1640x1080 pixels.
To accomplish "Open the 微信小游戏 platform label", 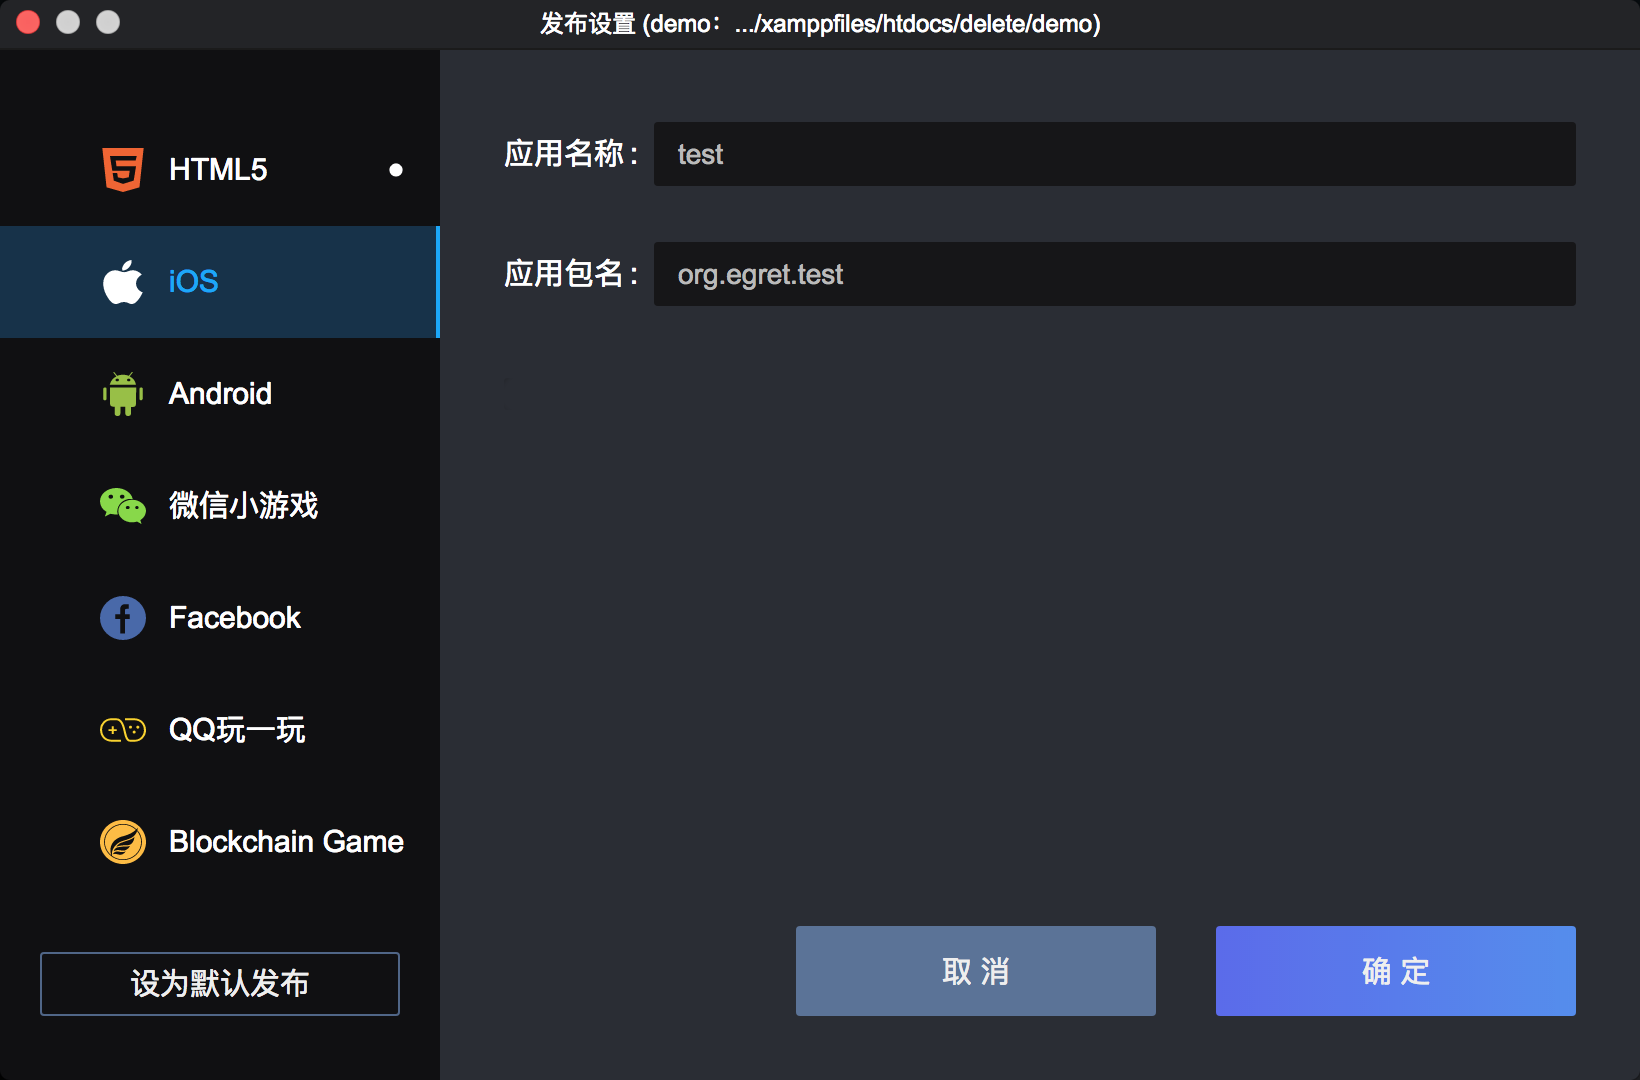I will 243,506.
